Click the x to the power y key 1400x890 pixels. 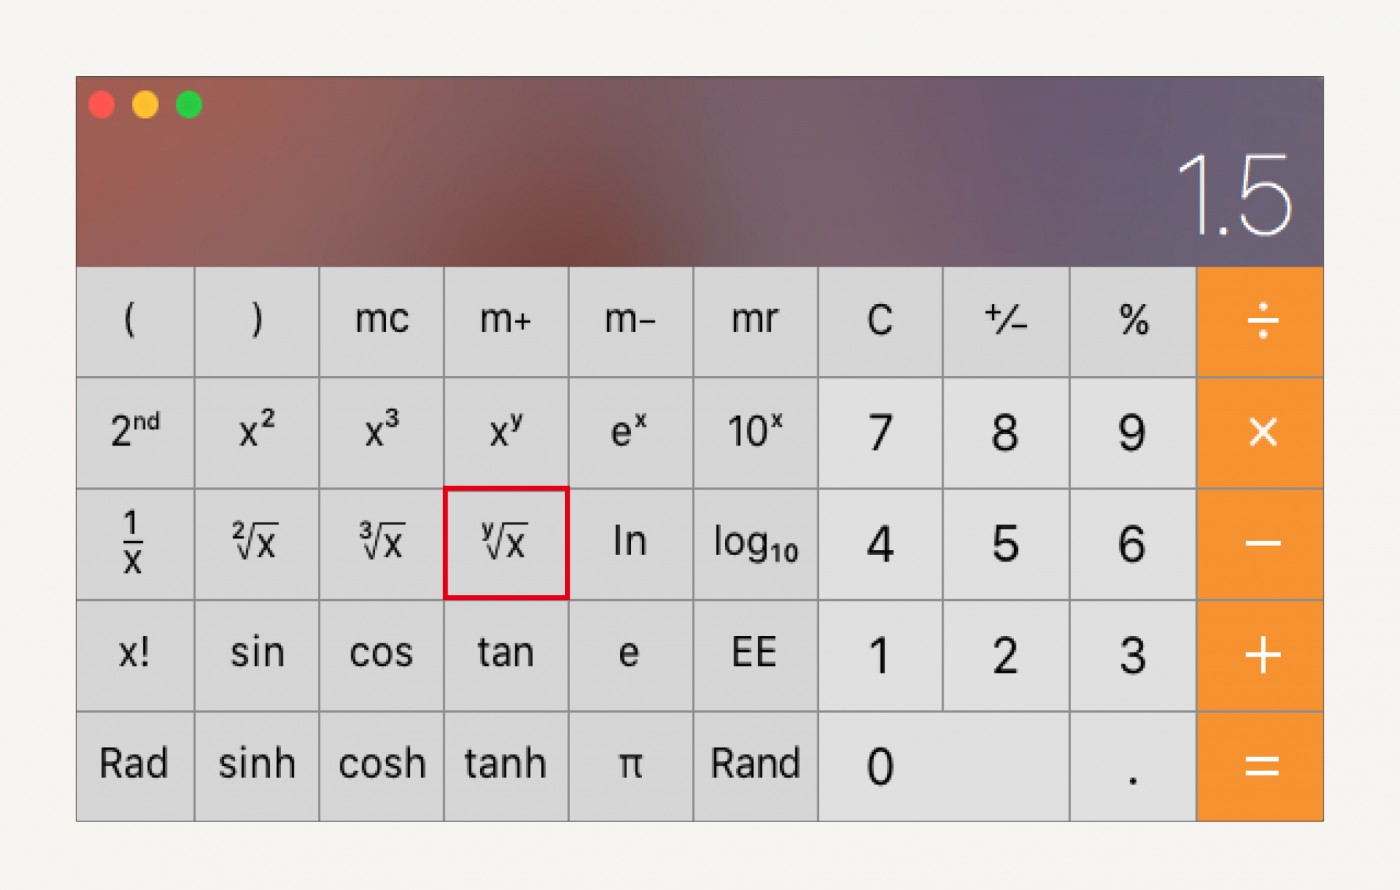506,433
